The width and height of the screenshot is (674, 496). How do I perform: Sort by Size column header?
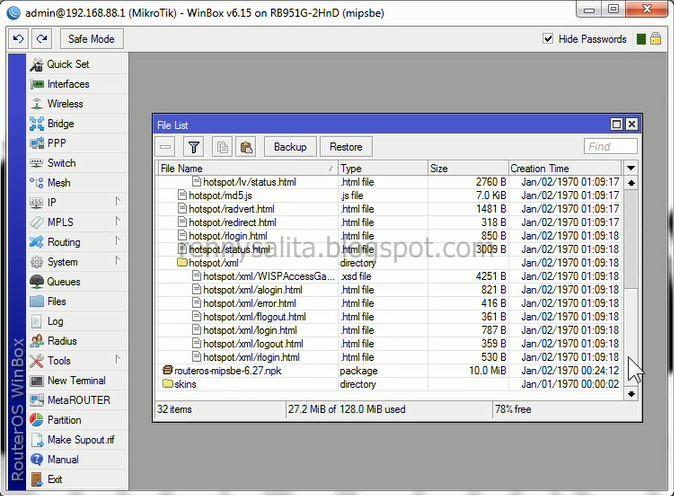pyautogui.click(x=468, y=168)
